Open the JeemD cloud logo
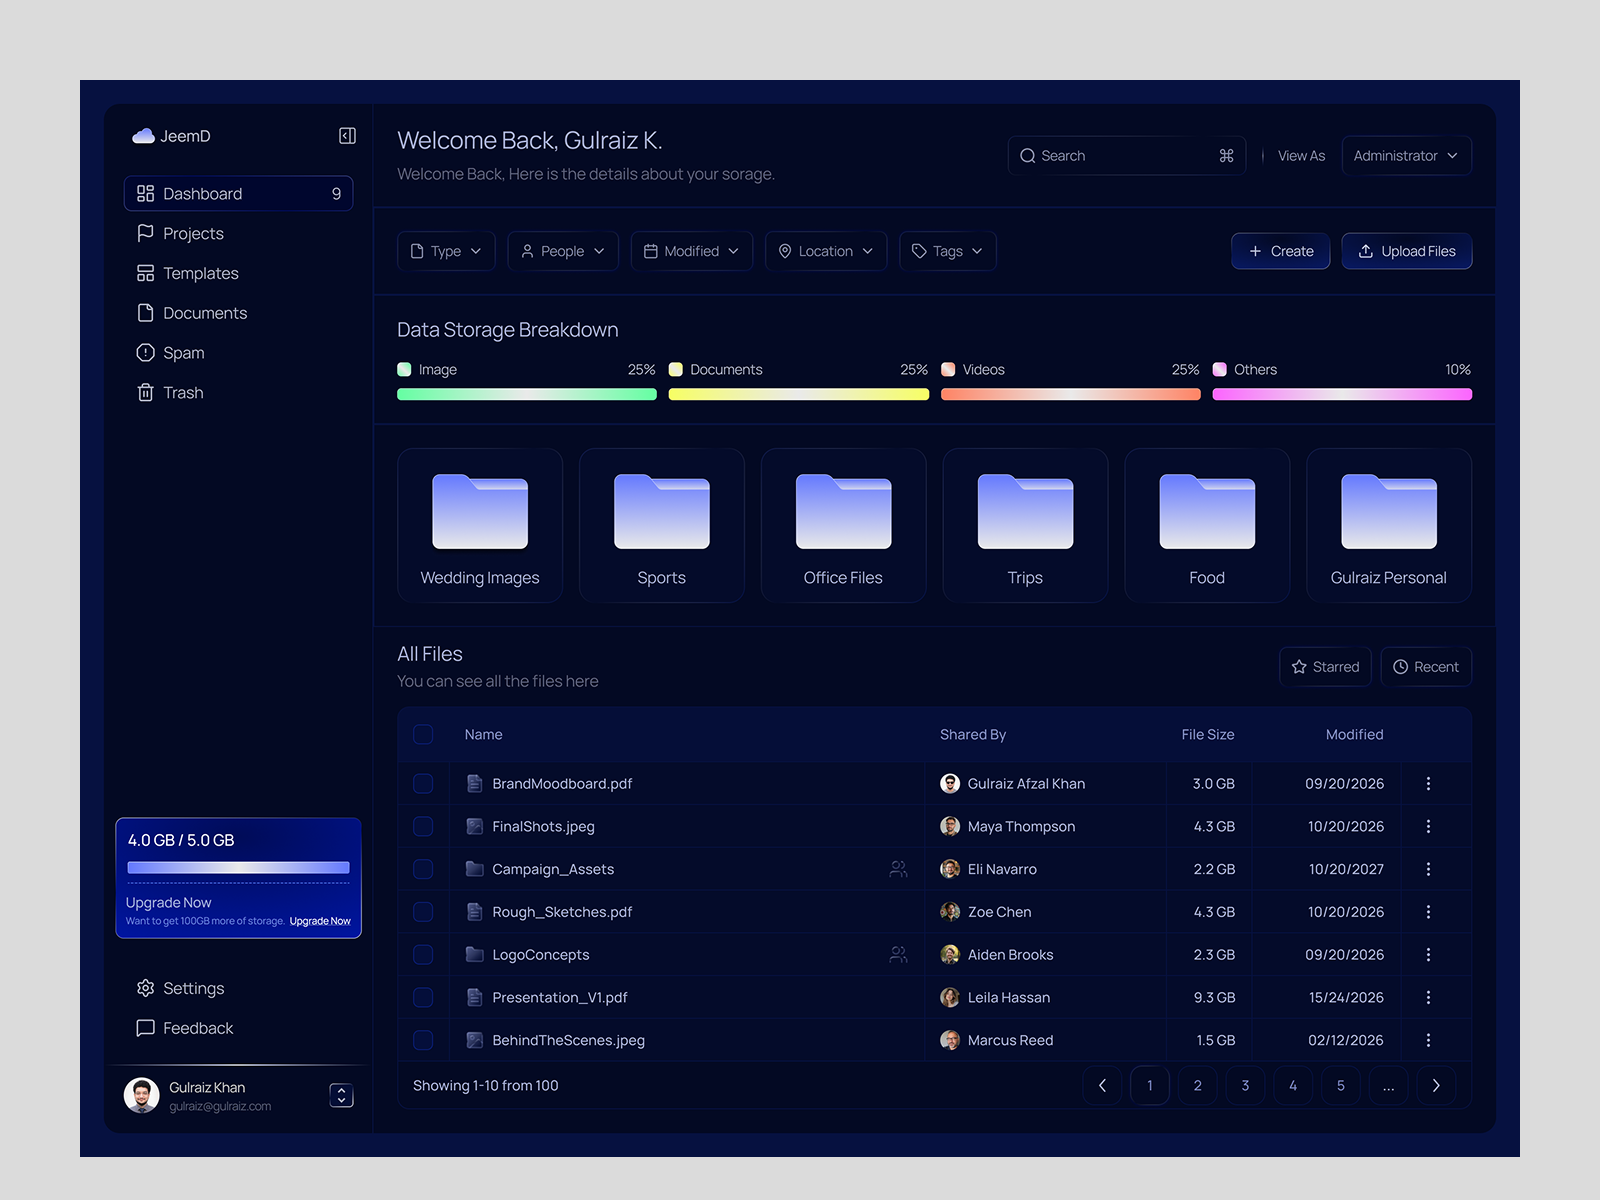Viewport: 1600px width, 1200px height. [x=143, y=135]
